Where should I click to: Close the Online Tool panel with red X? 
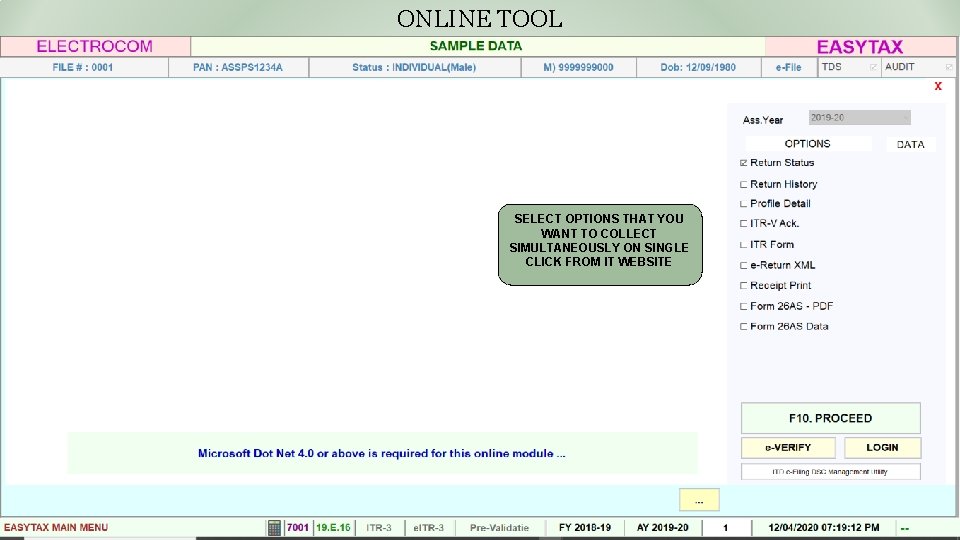(938, 86)
